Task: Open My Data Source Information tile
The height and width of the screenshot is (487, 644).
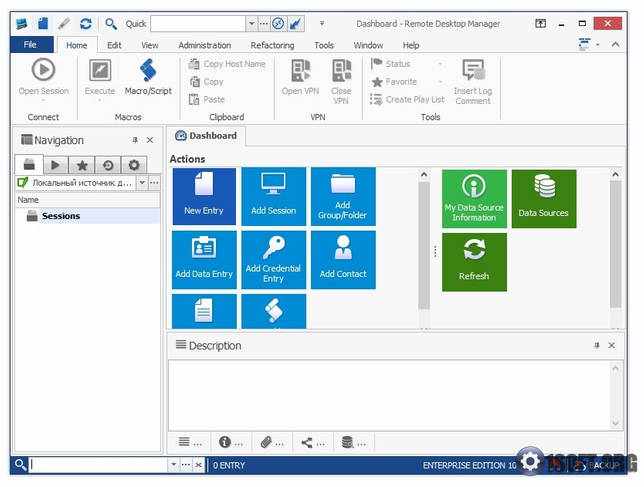Action: point(474,199)
